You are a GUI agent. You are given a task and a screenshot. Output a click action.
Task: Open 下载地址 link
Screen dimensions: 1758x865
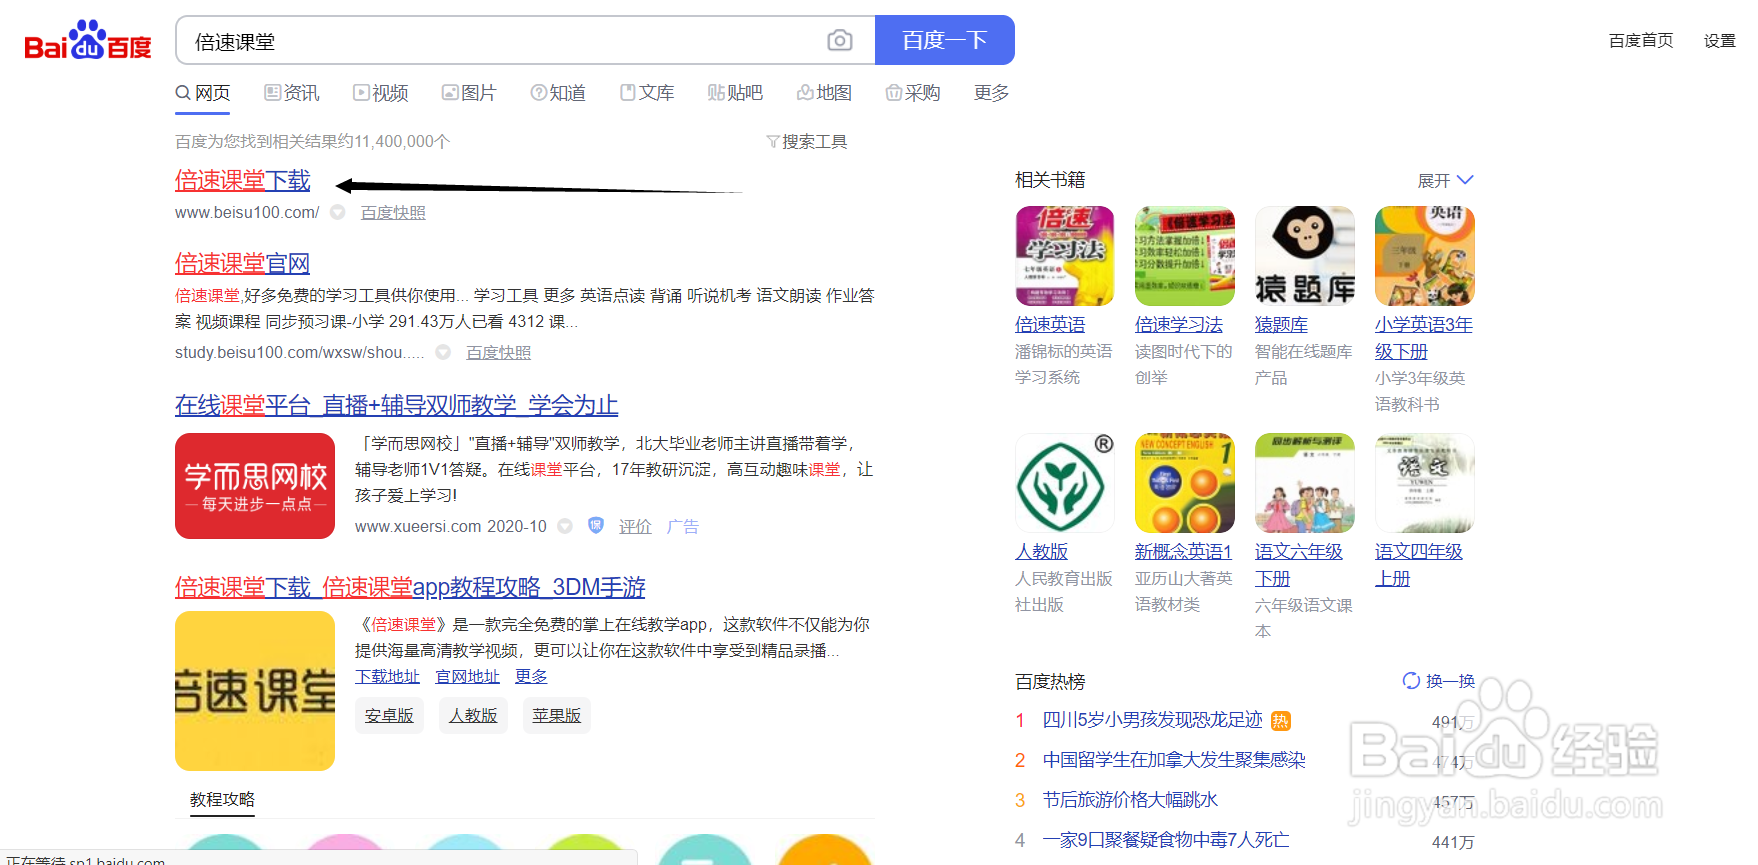pyautogui.click(x=387, y=677)
